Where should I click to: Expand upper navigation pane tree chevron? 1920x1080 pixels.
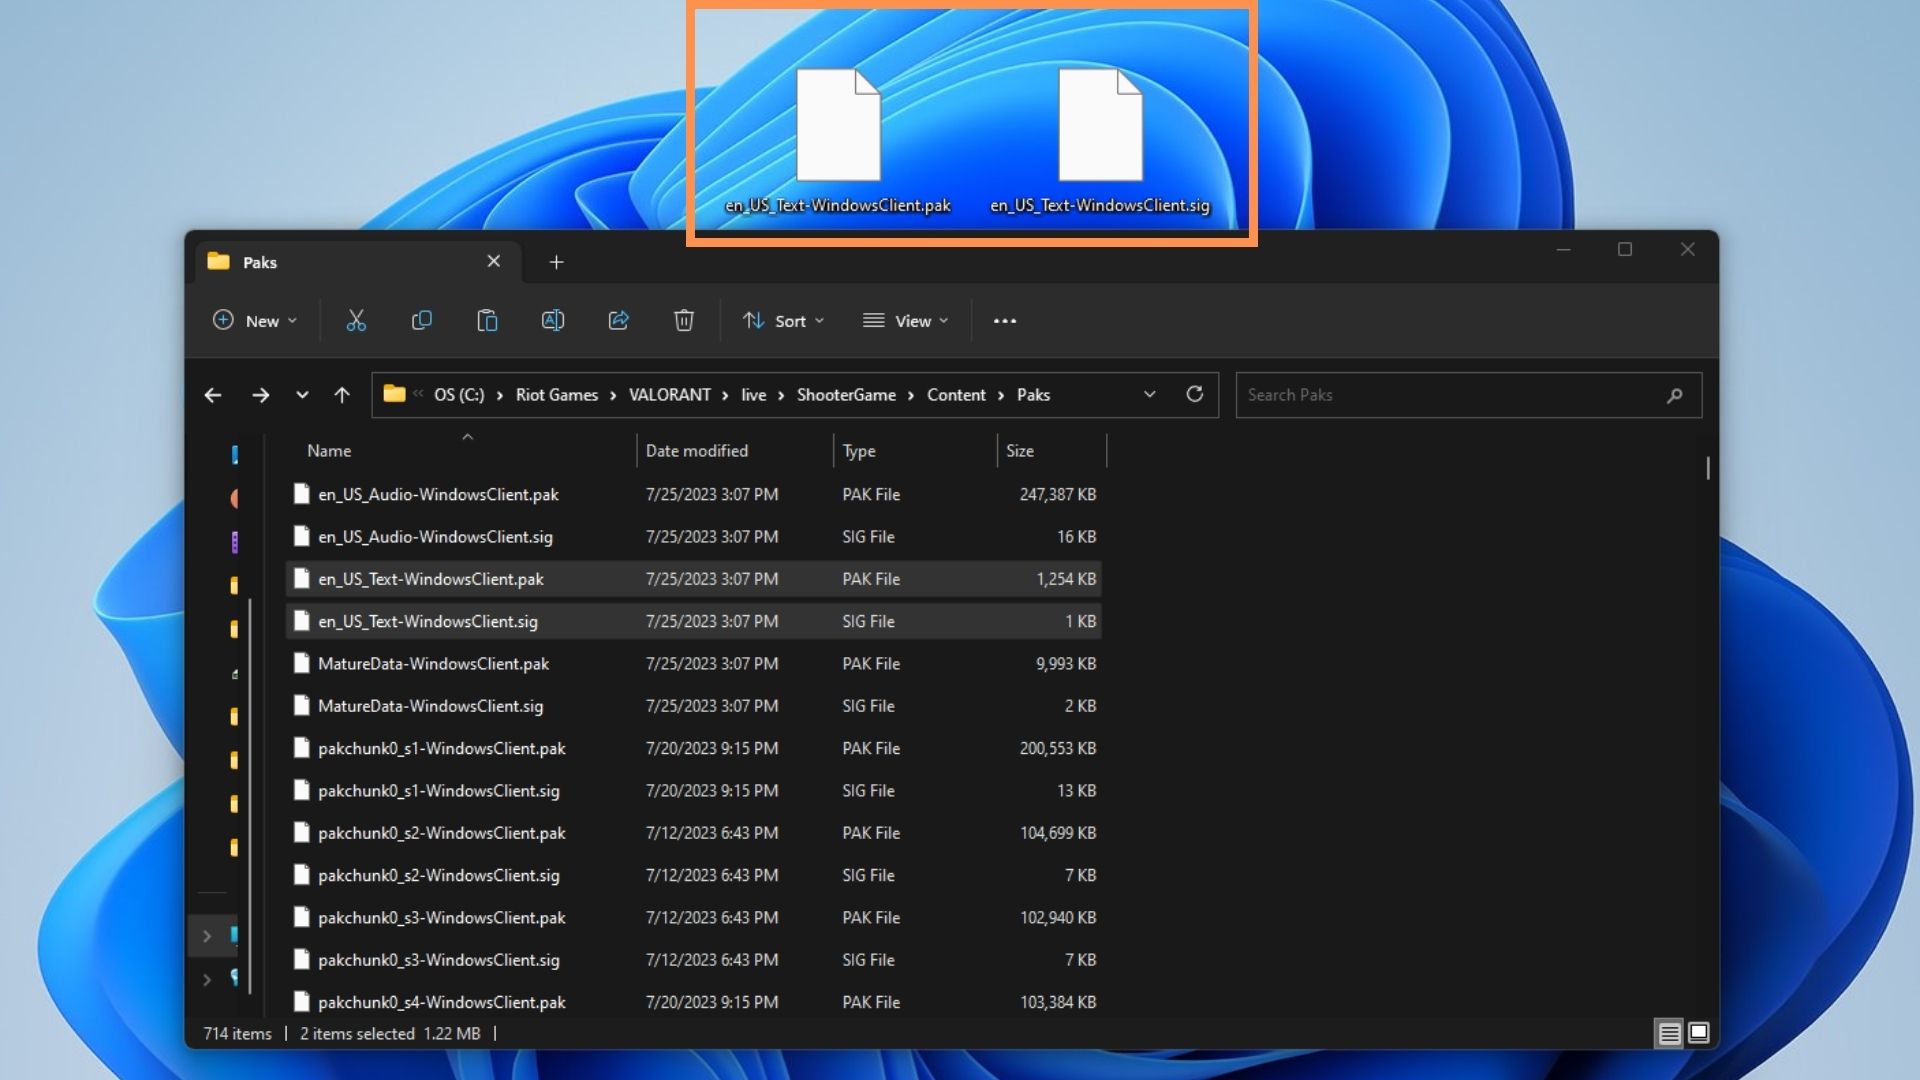tap(207, 936)
